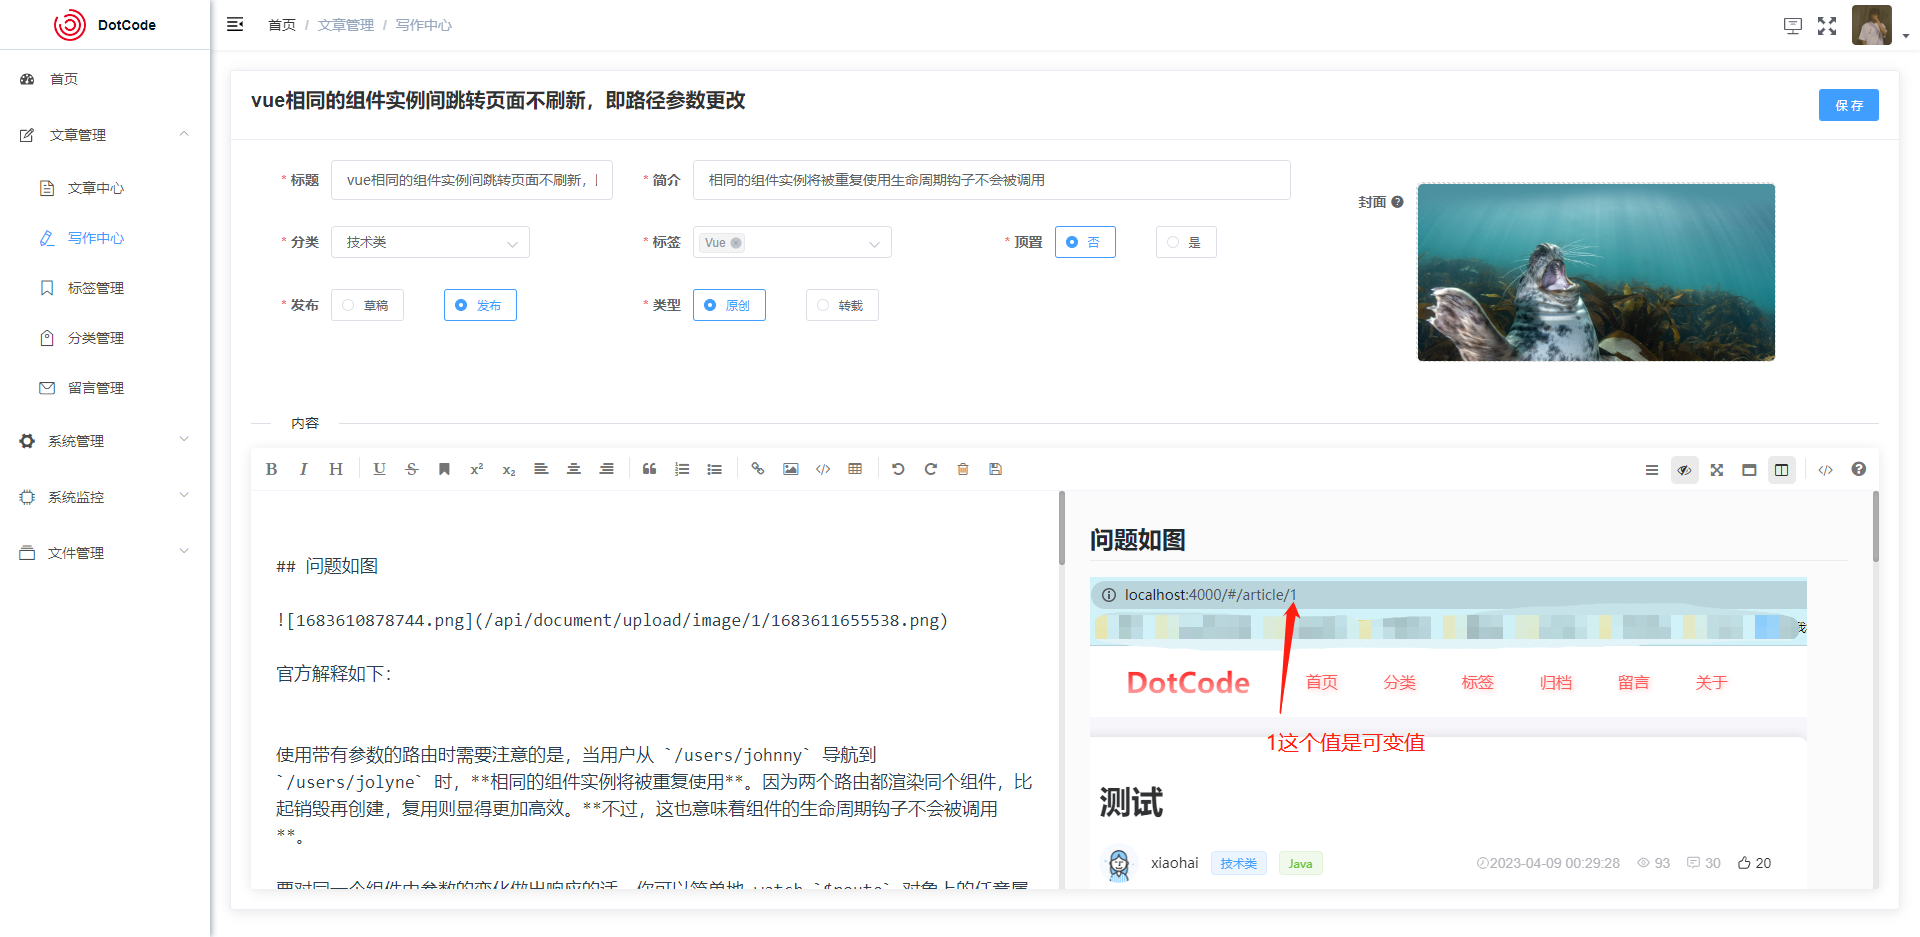This screenshot has height=937, width=1920.
Task: Expand the 系统管理 menu group
Action: (x=105, y=441)
